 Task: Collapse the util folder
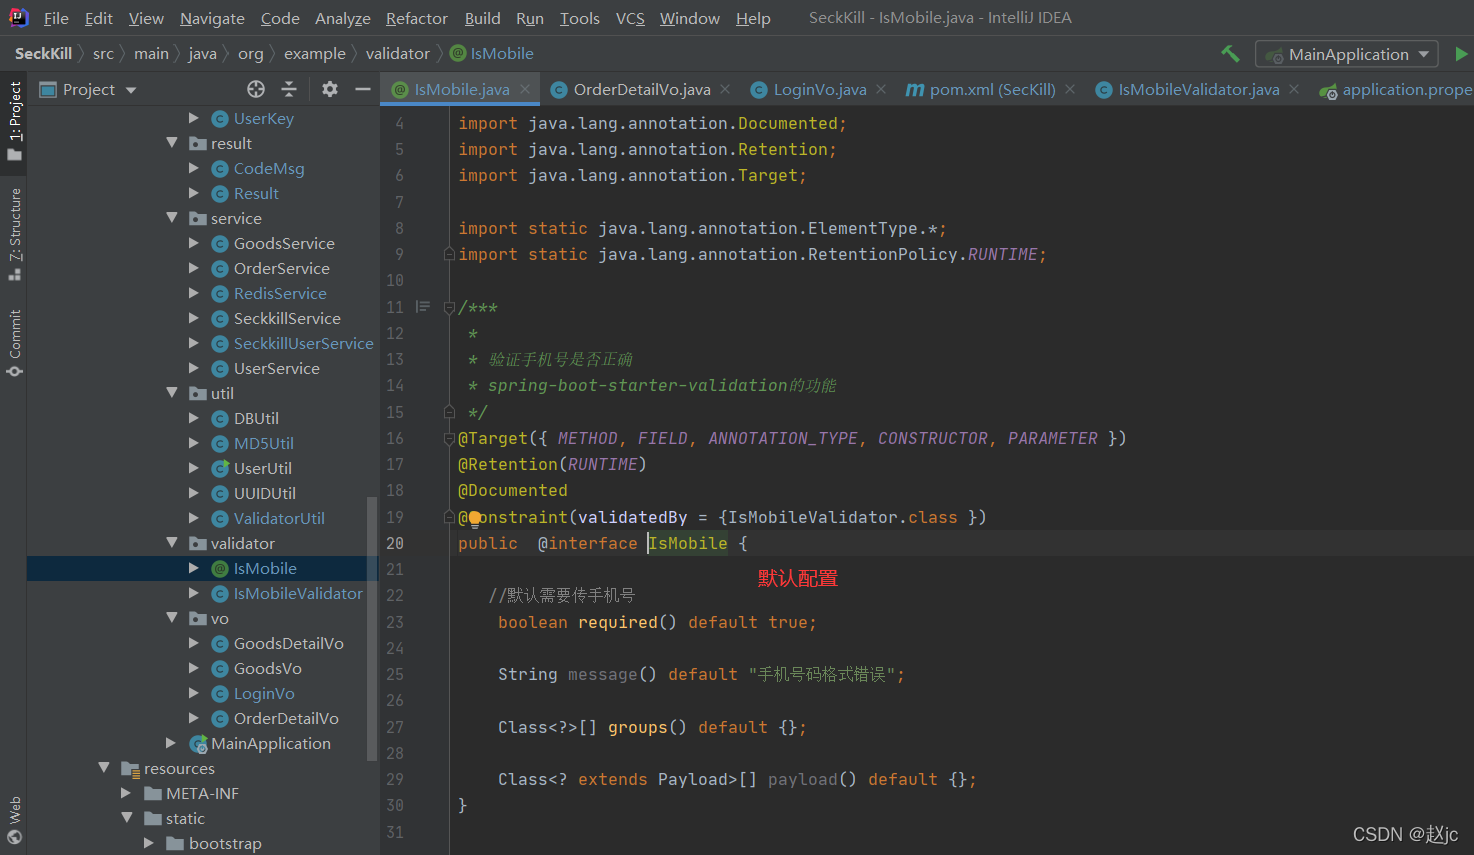pyautogui.click(x=172, y=393)
